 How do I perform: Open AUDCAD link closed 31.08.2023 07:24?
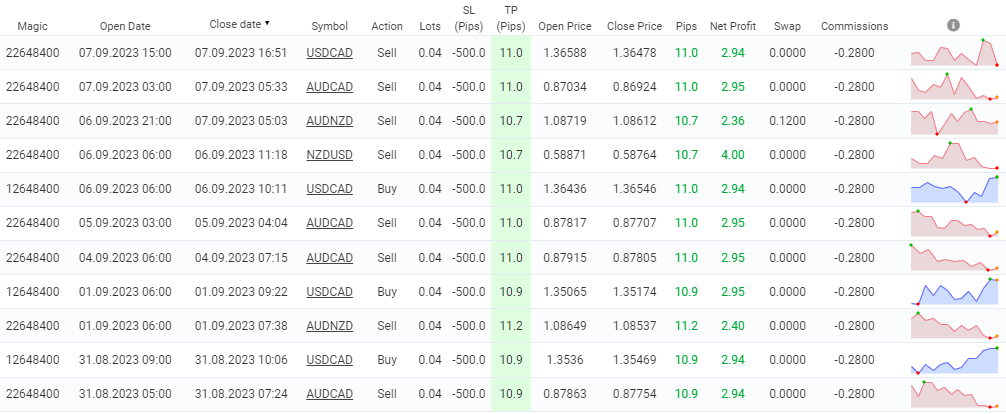click(330, 393)
